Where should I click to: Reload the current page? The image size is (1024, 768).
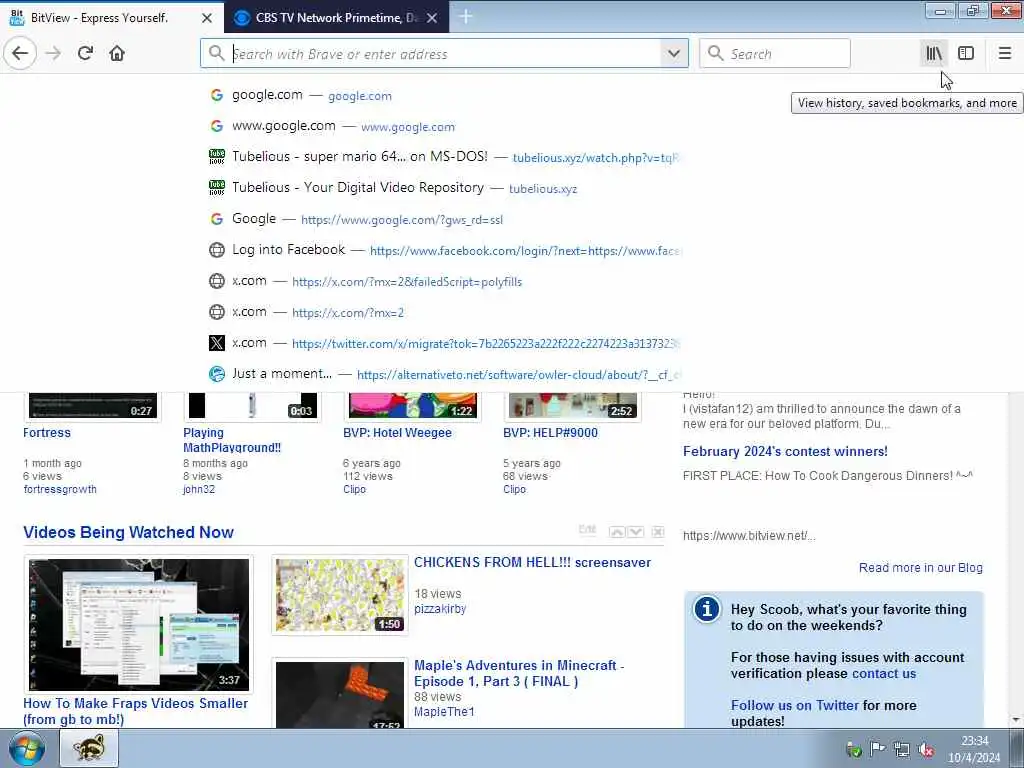[x=85, y=54]
